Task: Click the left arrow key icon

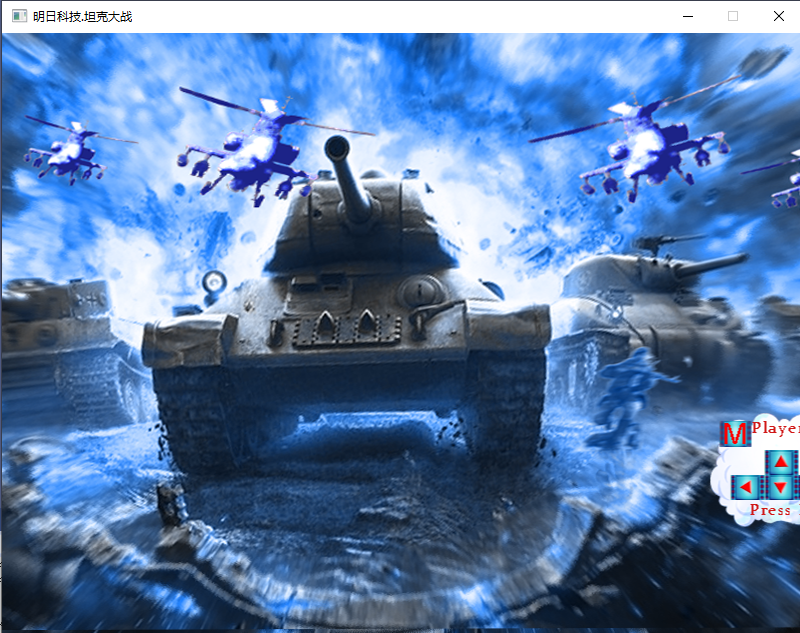Action: (747, 488)
